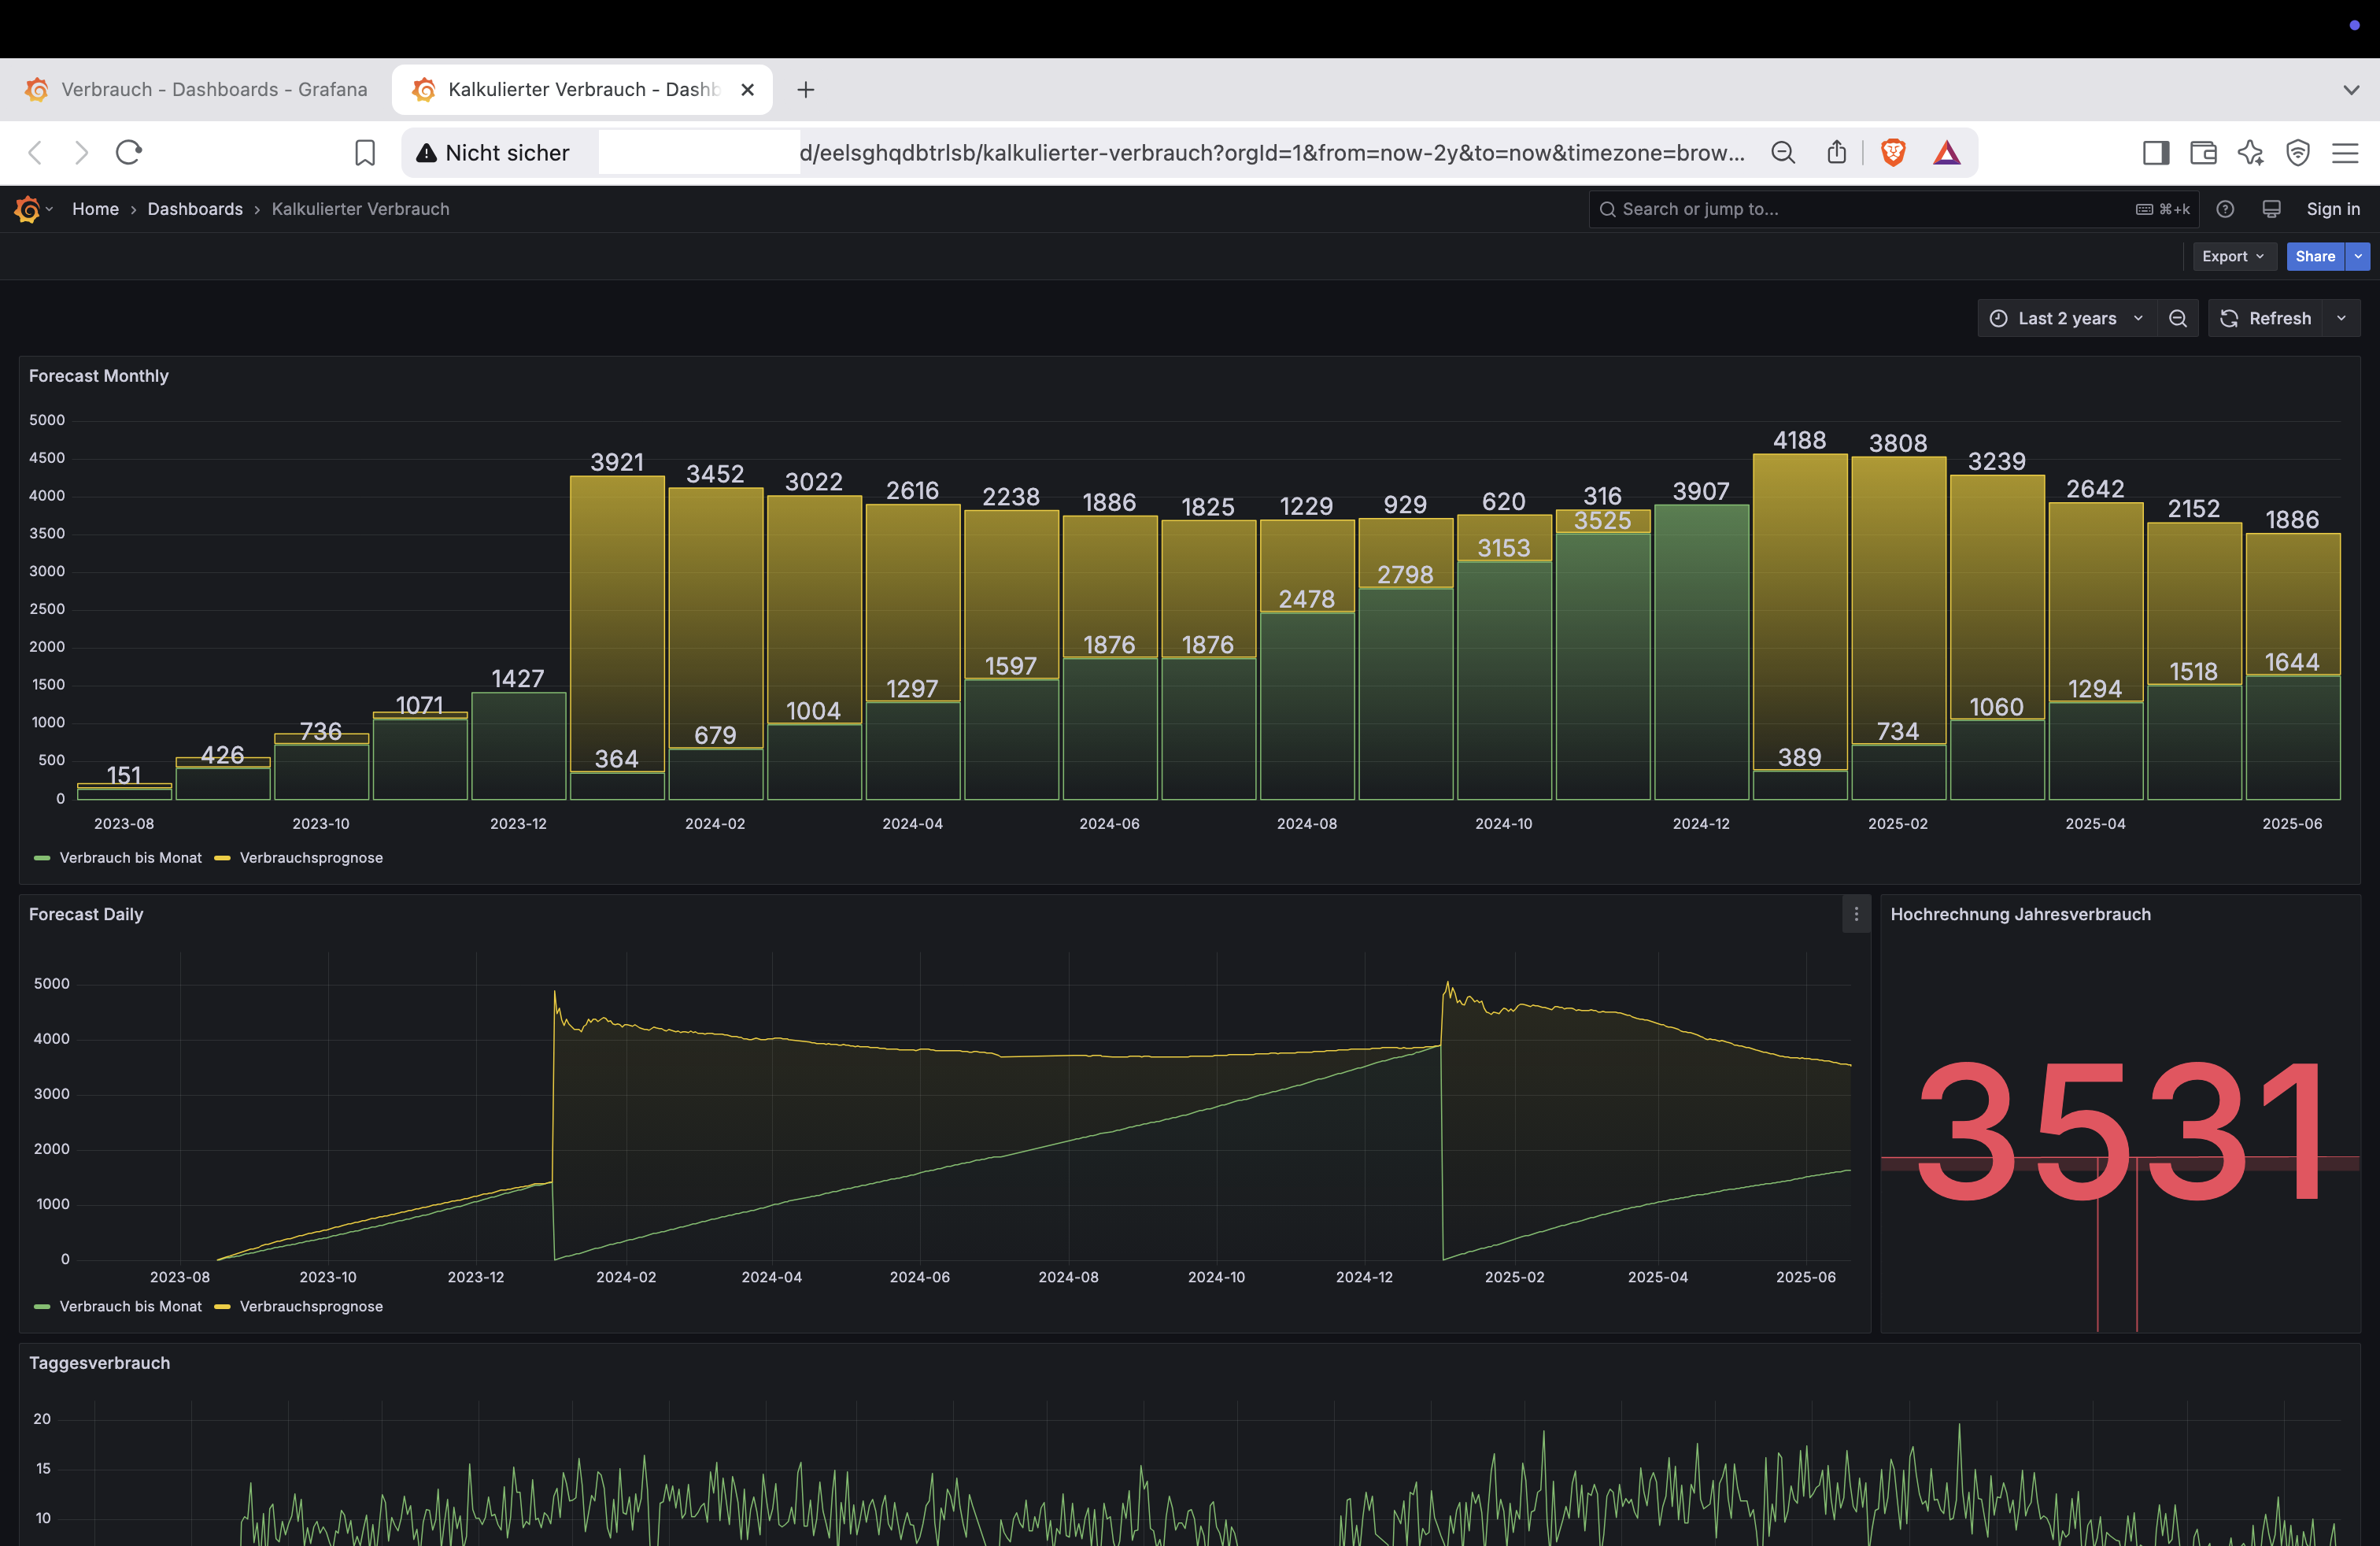
Task: Expand the browser tab list chevron
Action: coord(2351,90)
